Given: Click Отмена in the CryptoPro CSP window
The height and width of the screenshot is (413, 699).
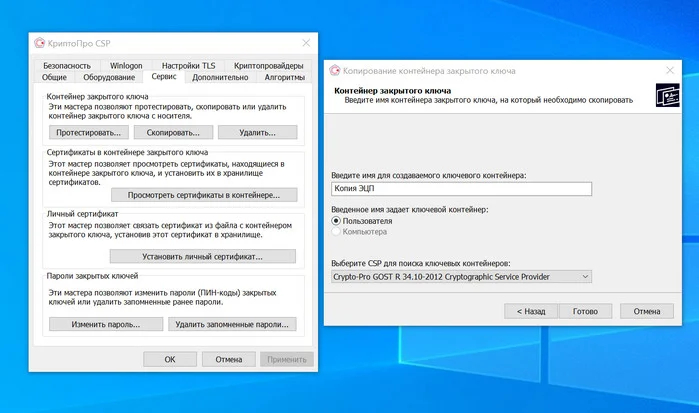Looking at the screenshot, I should (229, 359).
